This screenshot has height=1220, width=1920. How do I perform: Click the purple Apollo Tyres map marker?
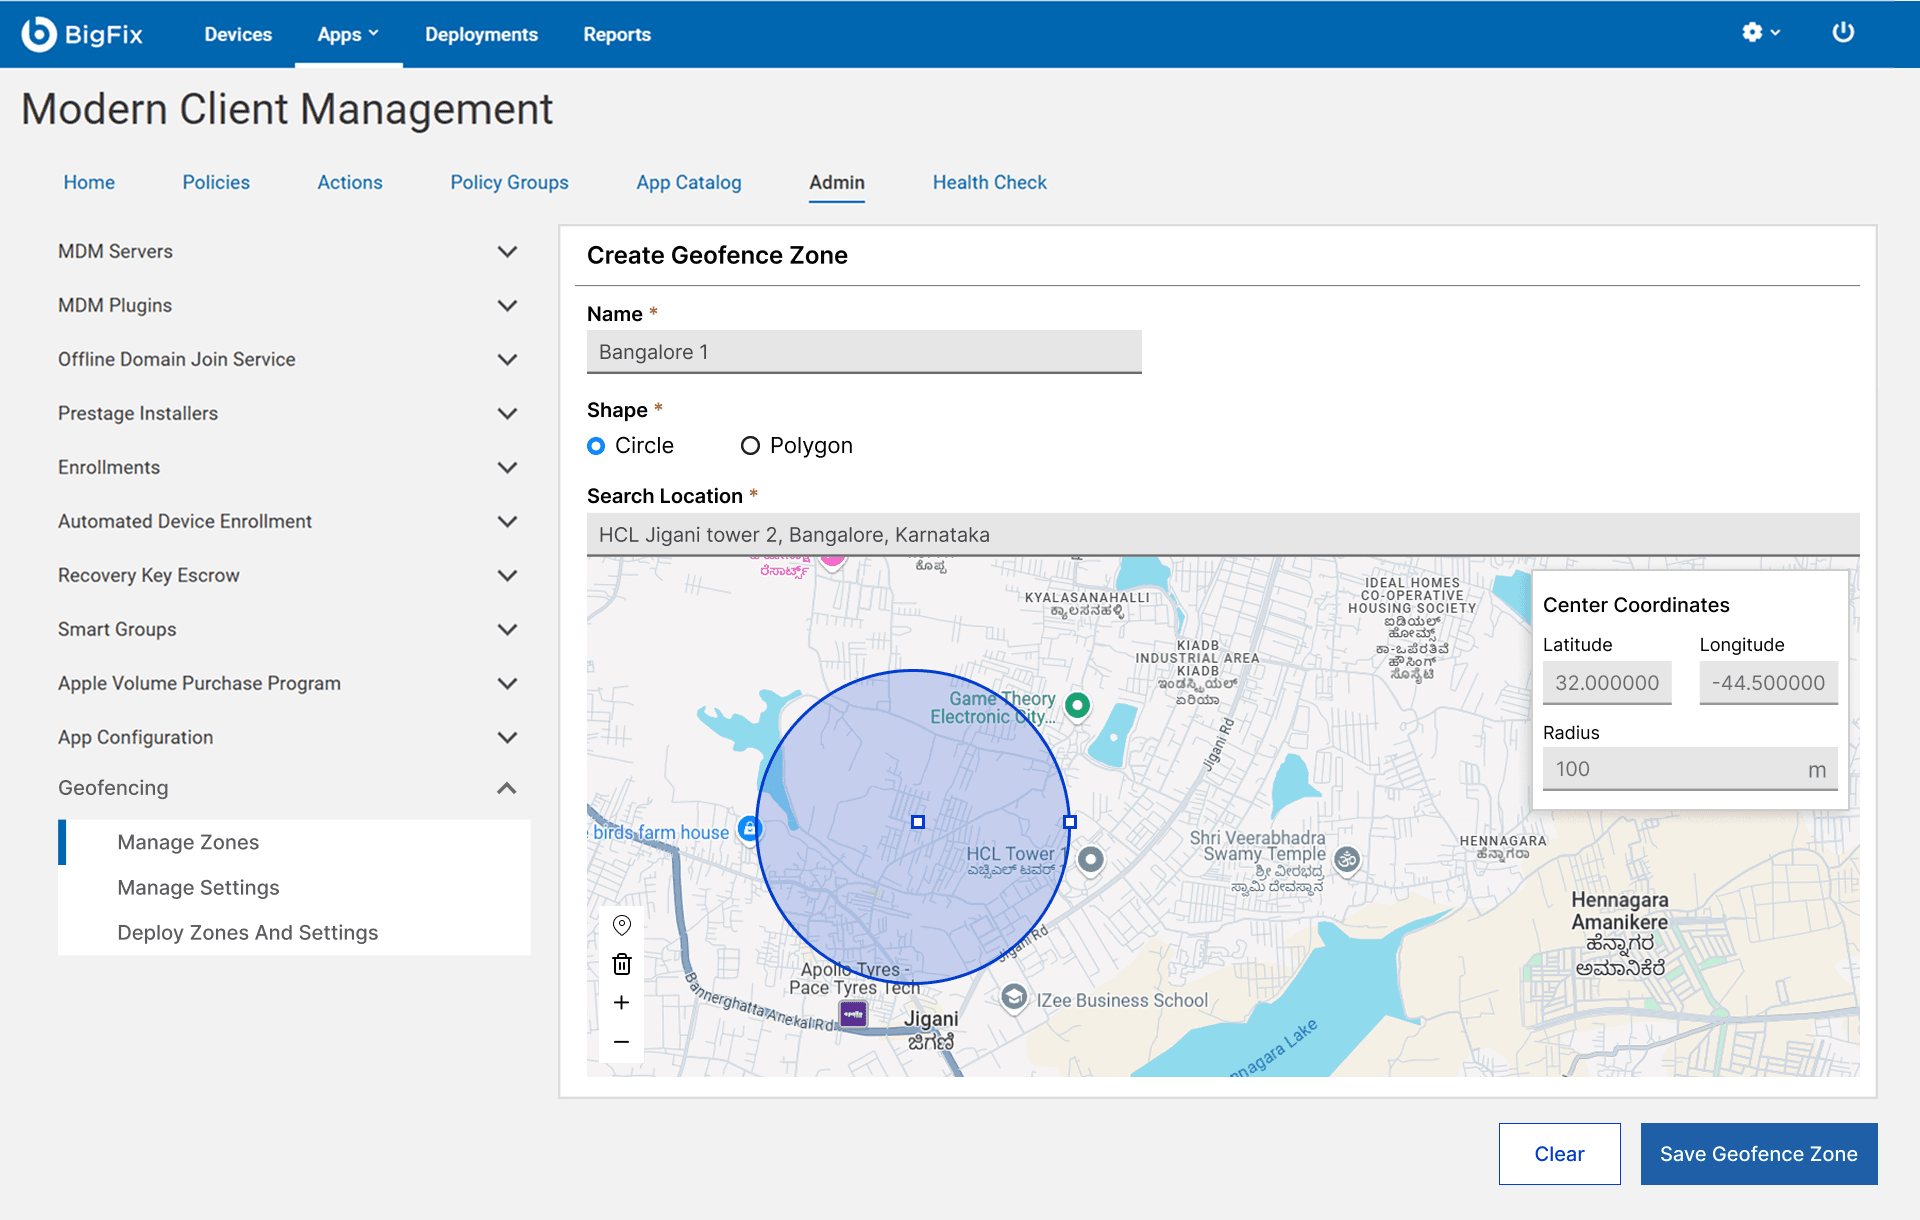pos(853,1015)
